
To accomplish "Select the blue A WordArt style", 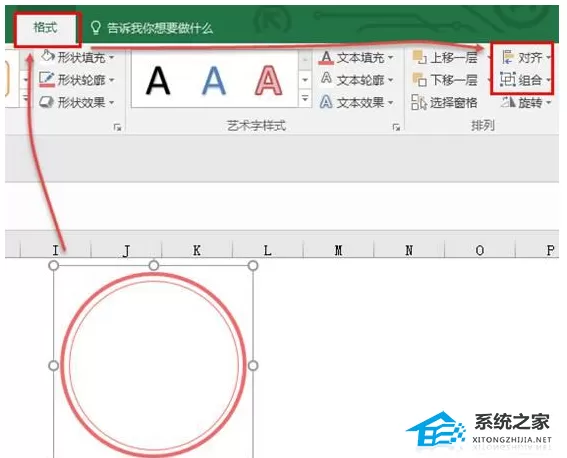I will (213, 81).
